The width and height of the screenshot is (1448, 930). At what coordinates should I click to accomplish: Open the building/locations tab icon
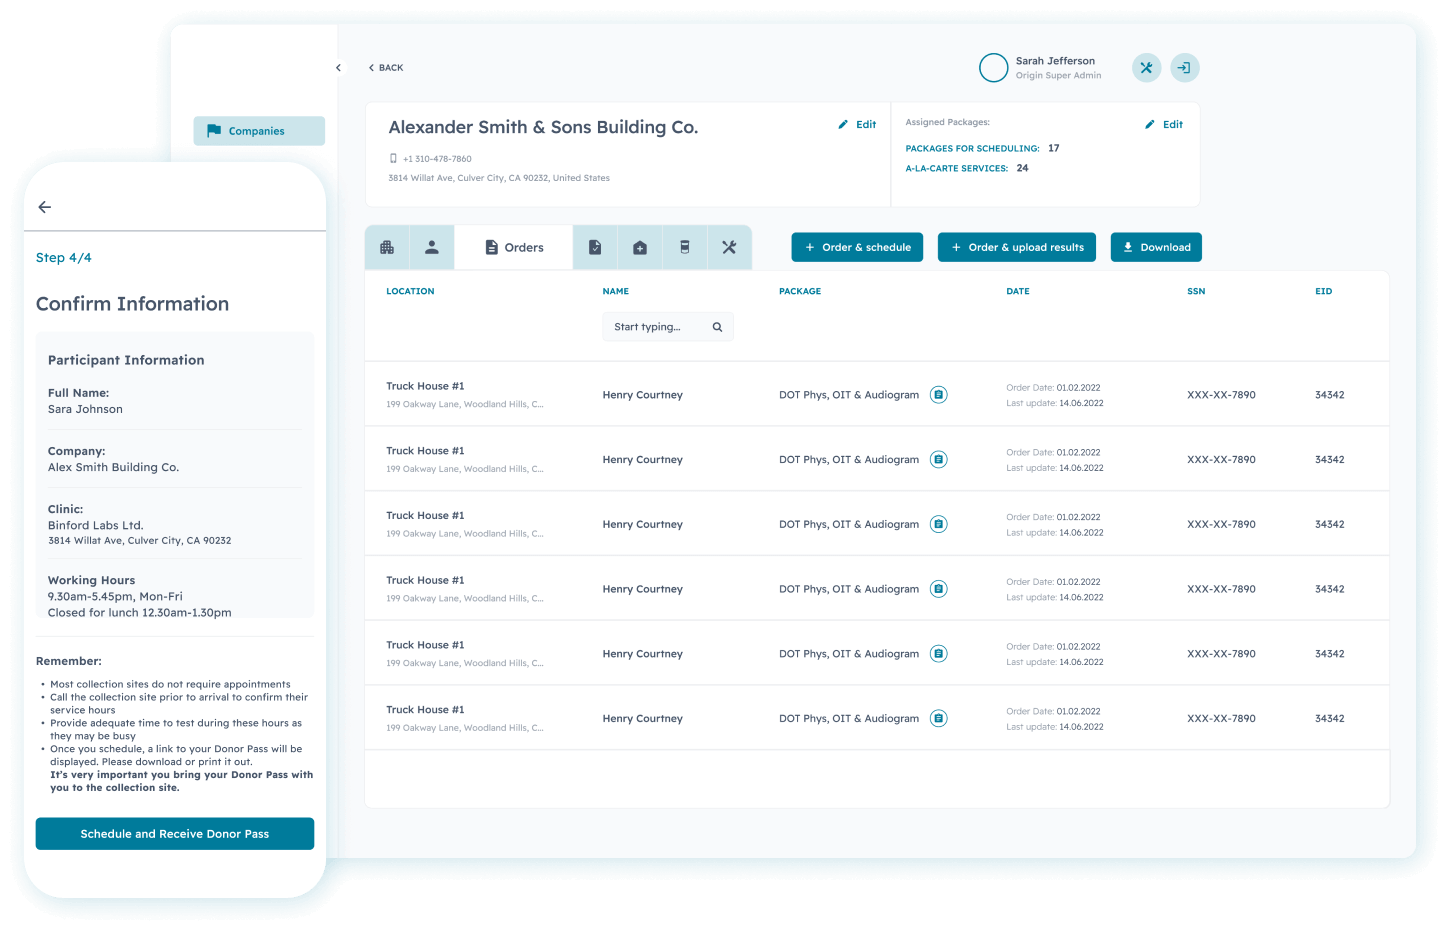pos(387,247)
